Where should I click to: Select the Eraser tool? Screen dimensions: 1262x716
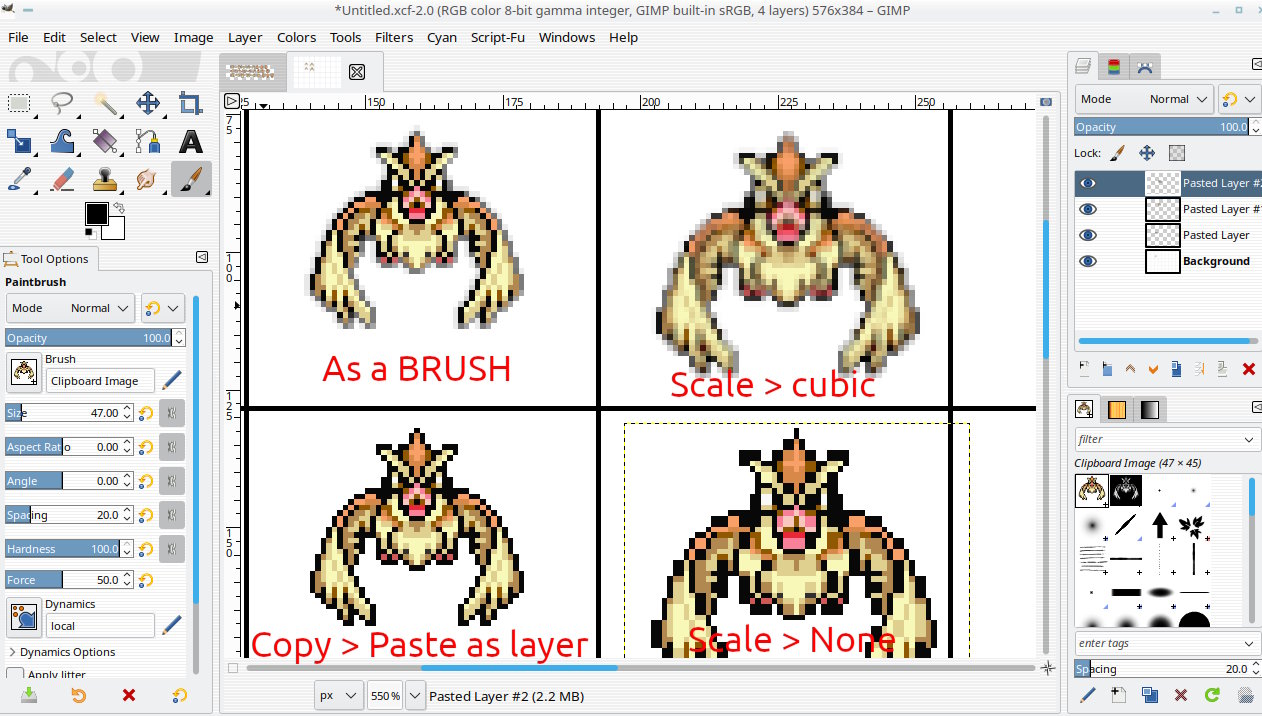(63, 179)
